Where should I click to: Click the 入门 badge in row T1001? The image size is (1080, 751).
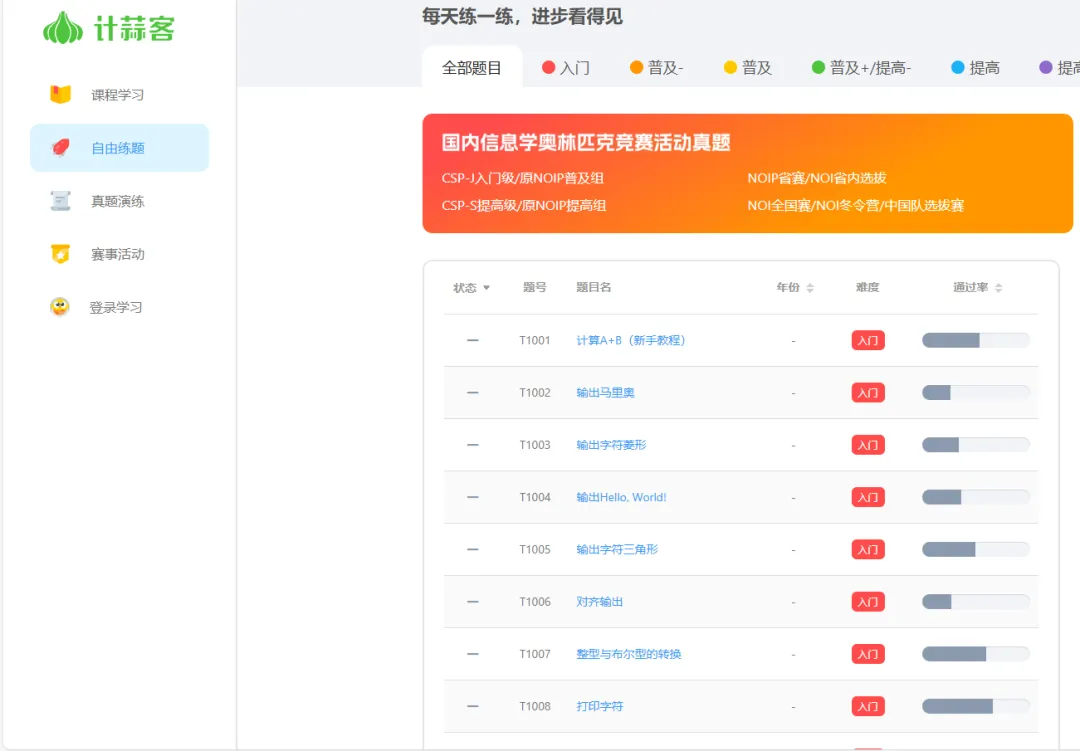(868, 340)
